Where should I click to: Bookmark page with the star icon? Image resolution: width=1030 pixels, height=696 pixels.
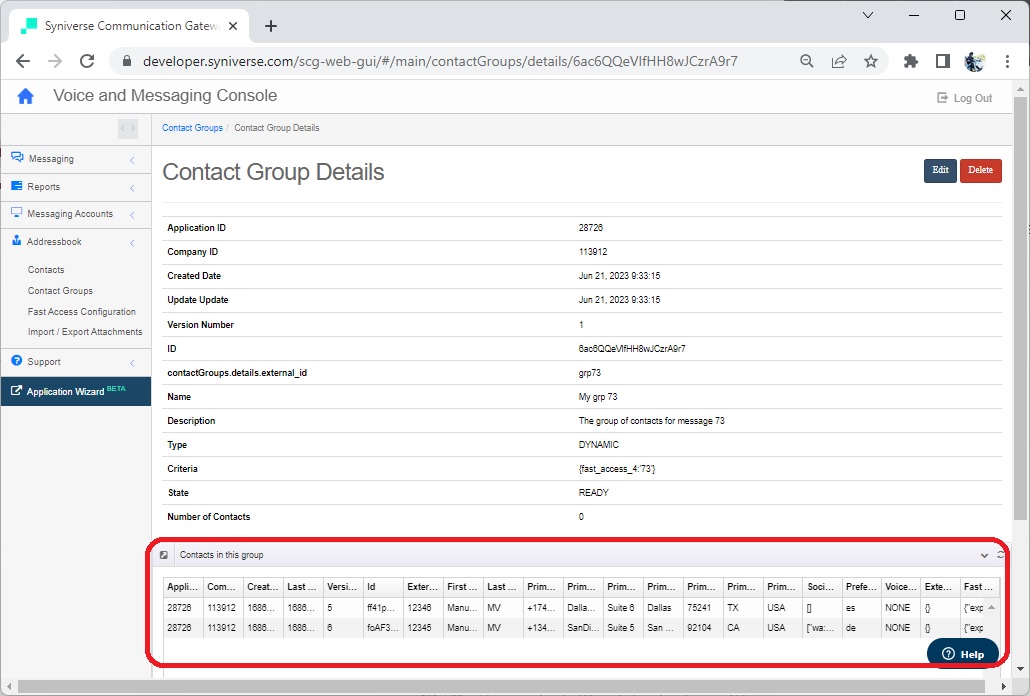point(871,61)
